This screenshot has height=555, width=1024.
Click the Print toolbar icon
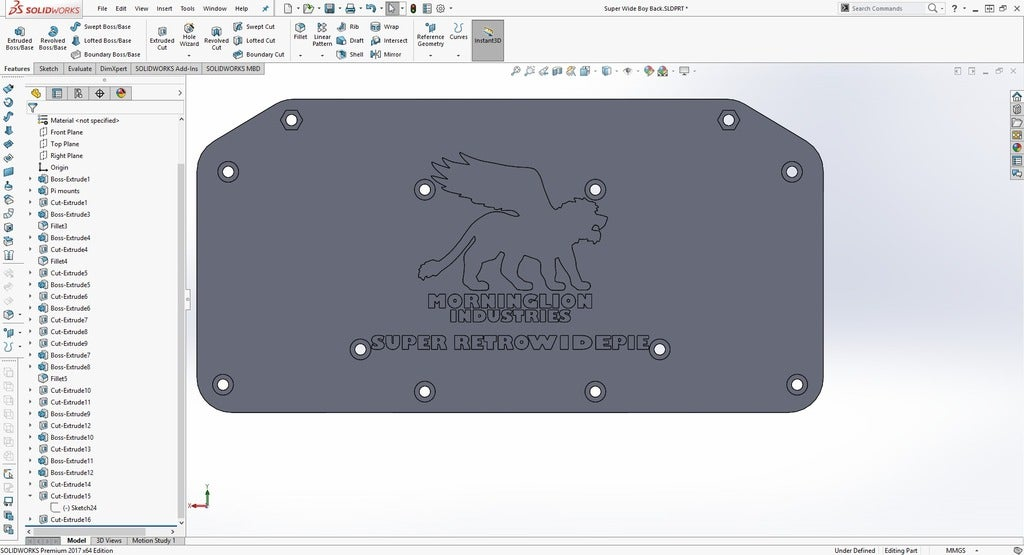(x=350, y=8)
